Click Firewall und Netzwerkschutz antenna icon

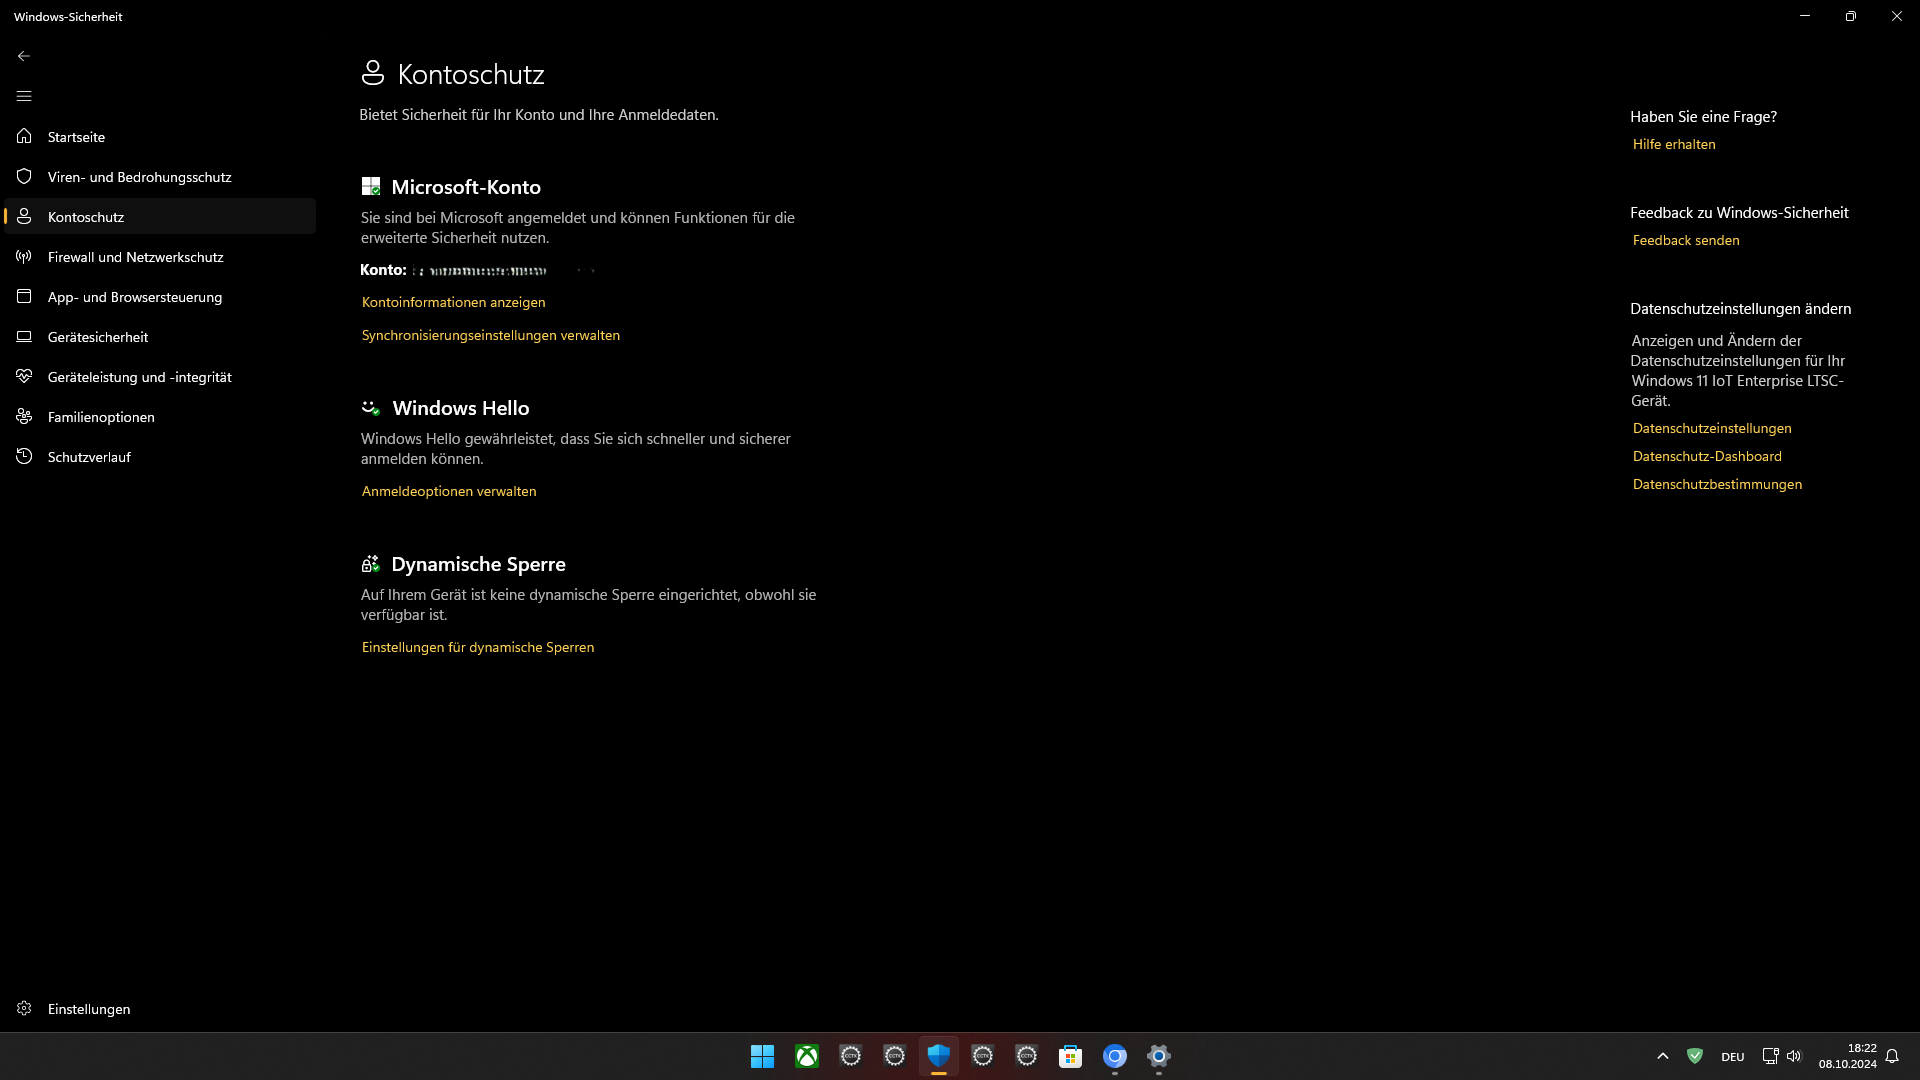tap(24, 257)
